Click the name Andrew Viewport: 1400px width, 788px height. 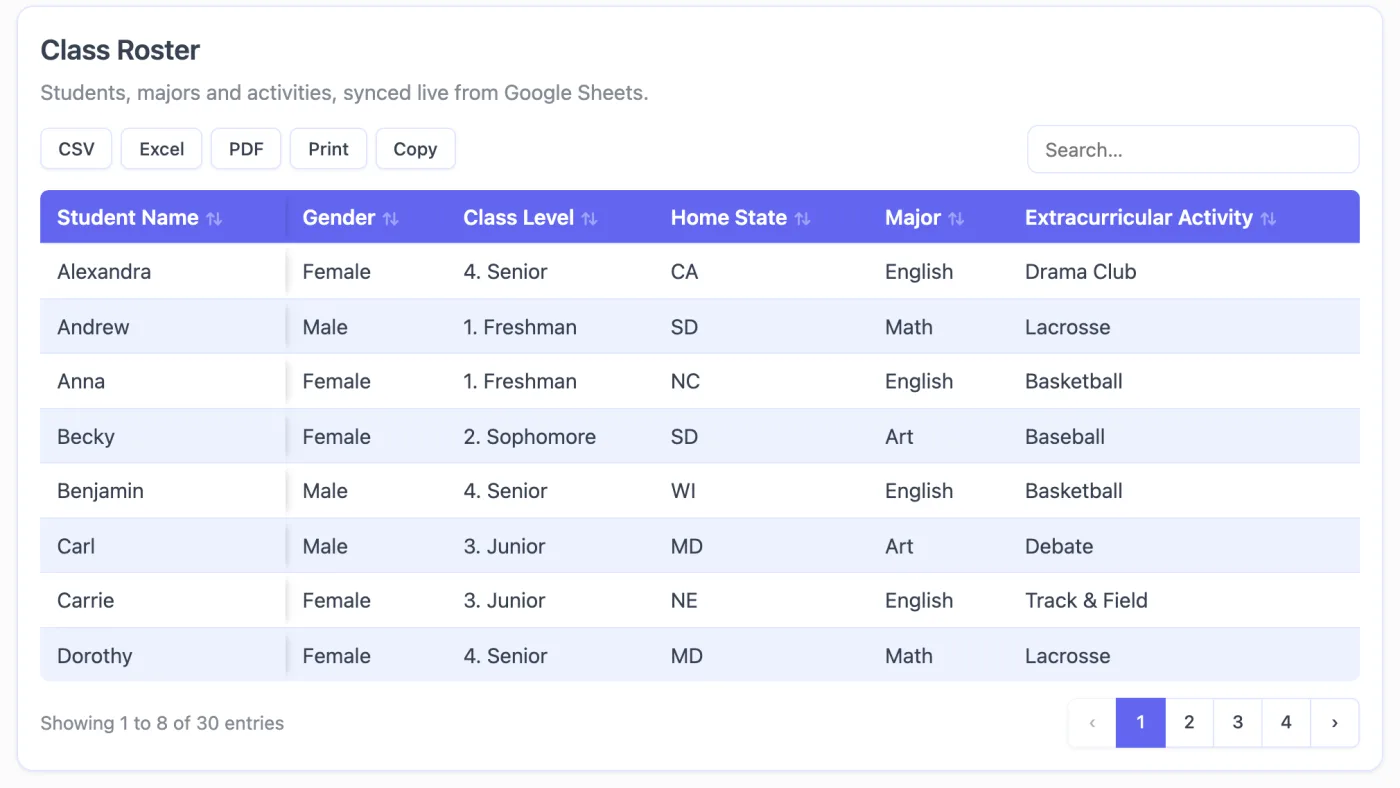pos(93,327)
